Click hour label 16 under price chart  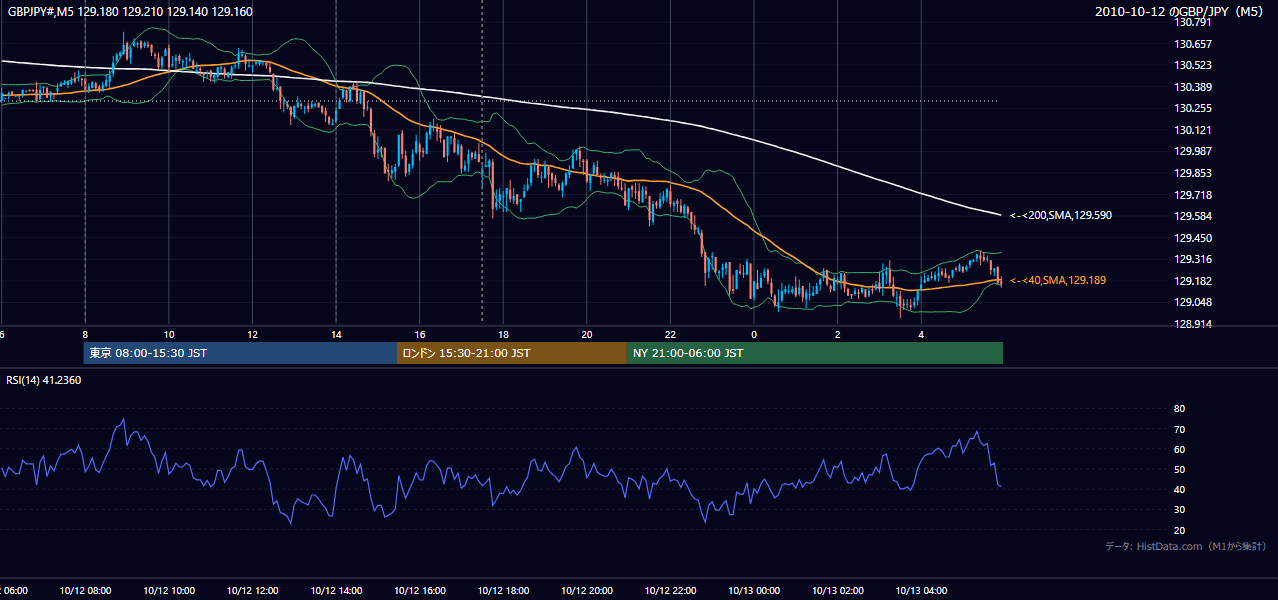(420, 334)
